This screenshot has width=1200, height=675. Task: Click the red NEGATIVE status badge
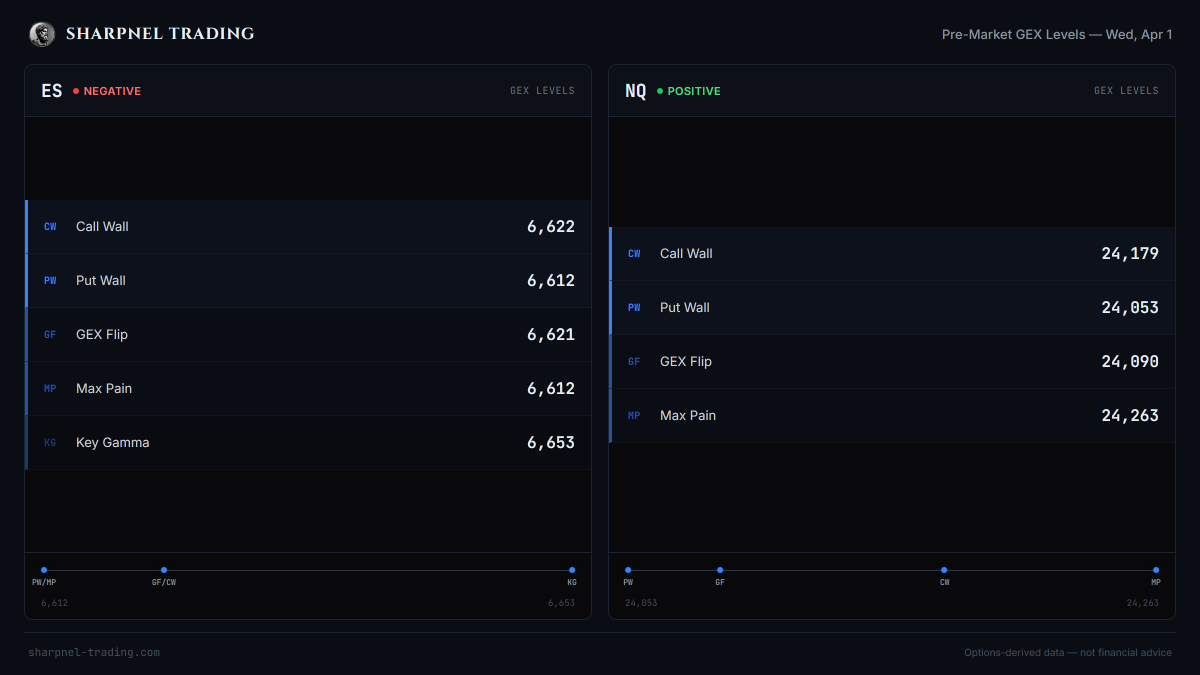tap(107, 91)
